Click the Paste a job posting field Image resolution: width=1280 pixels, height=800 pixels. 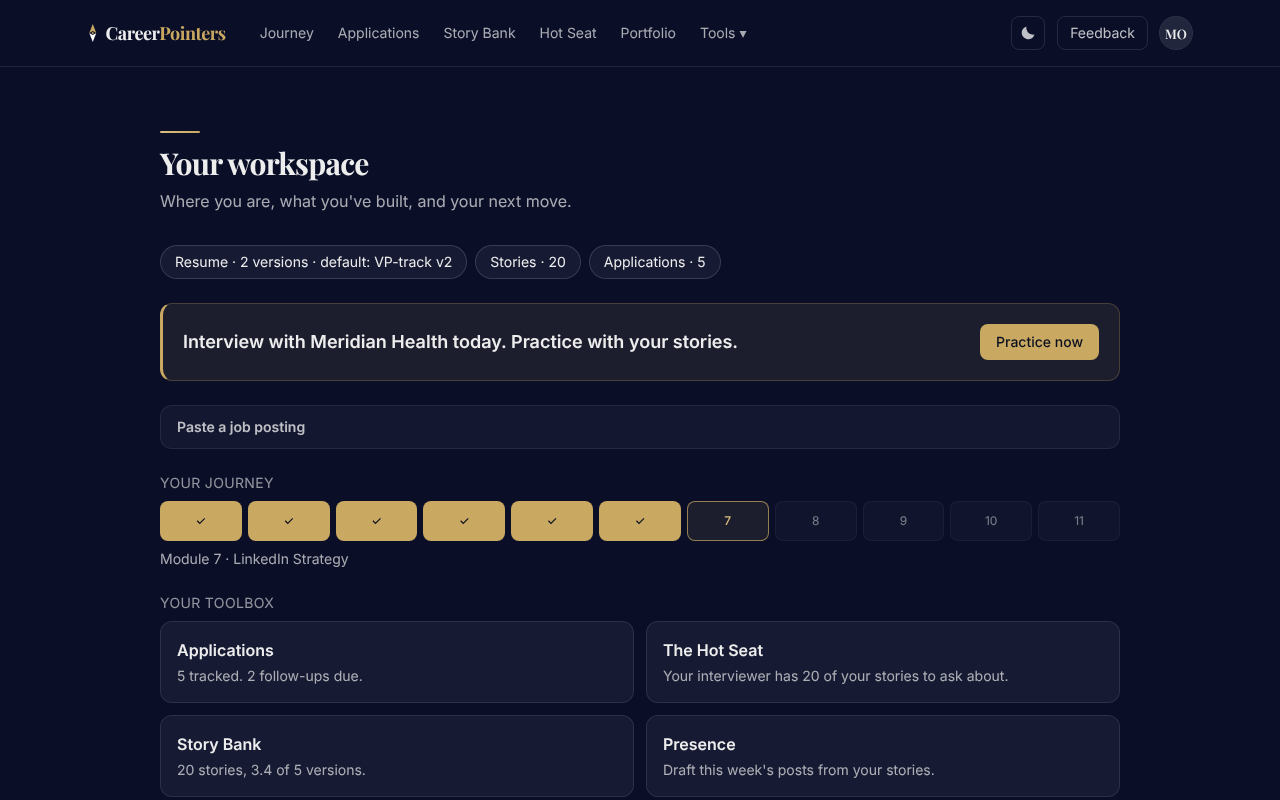pyautogui.click(x=640, y=427)
